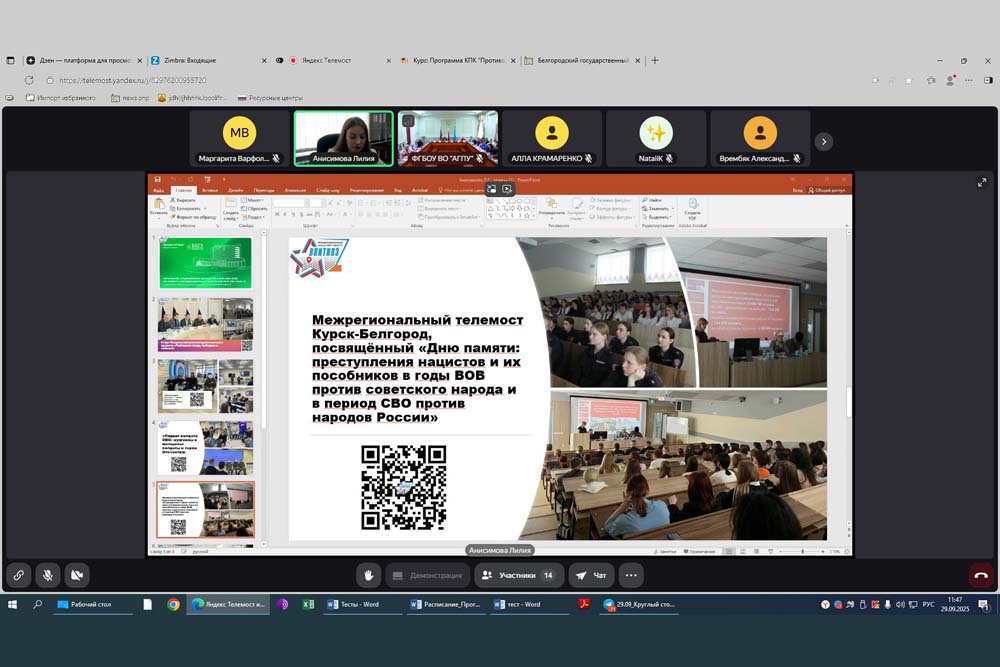Viewport: 1000px width, 667px height.
Task: Open Ресурсные центры bookmark
Action: (x=270, y=98)
